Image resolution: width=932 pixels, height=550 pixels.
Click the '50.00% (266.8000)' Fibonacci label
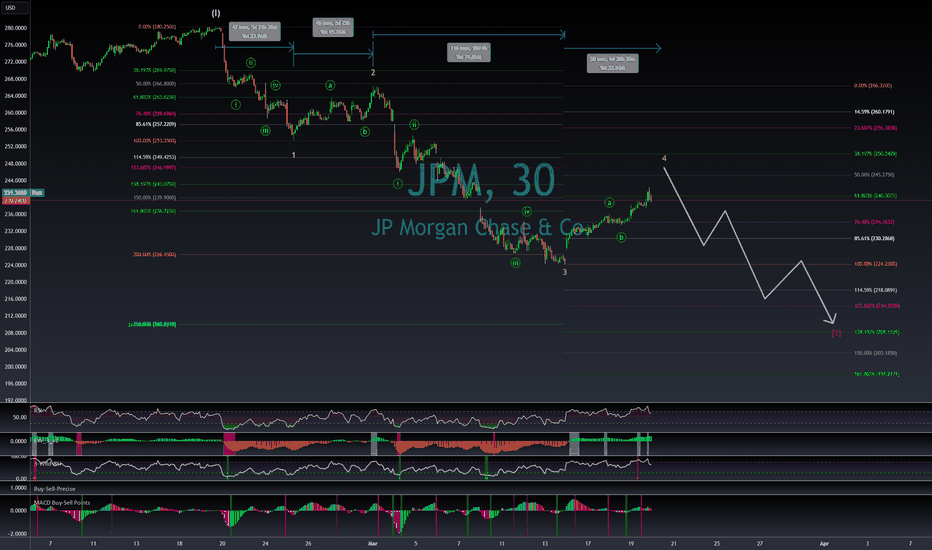(156, 84)
